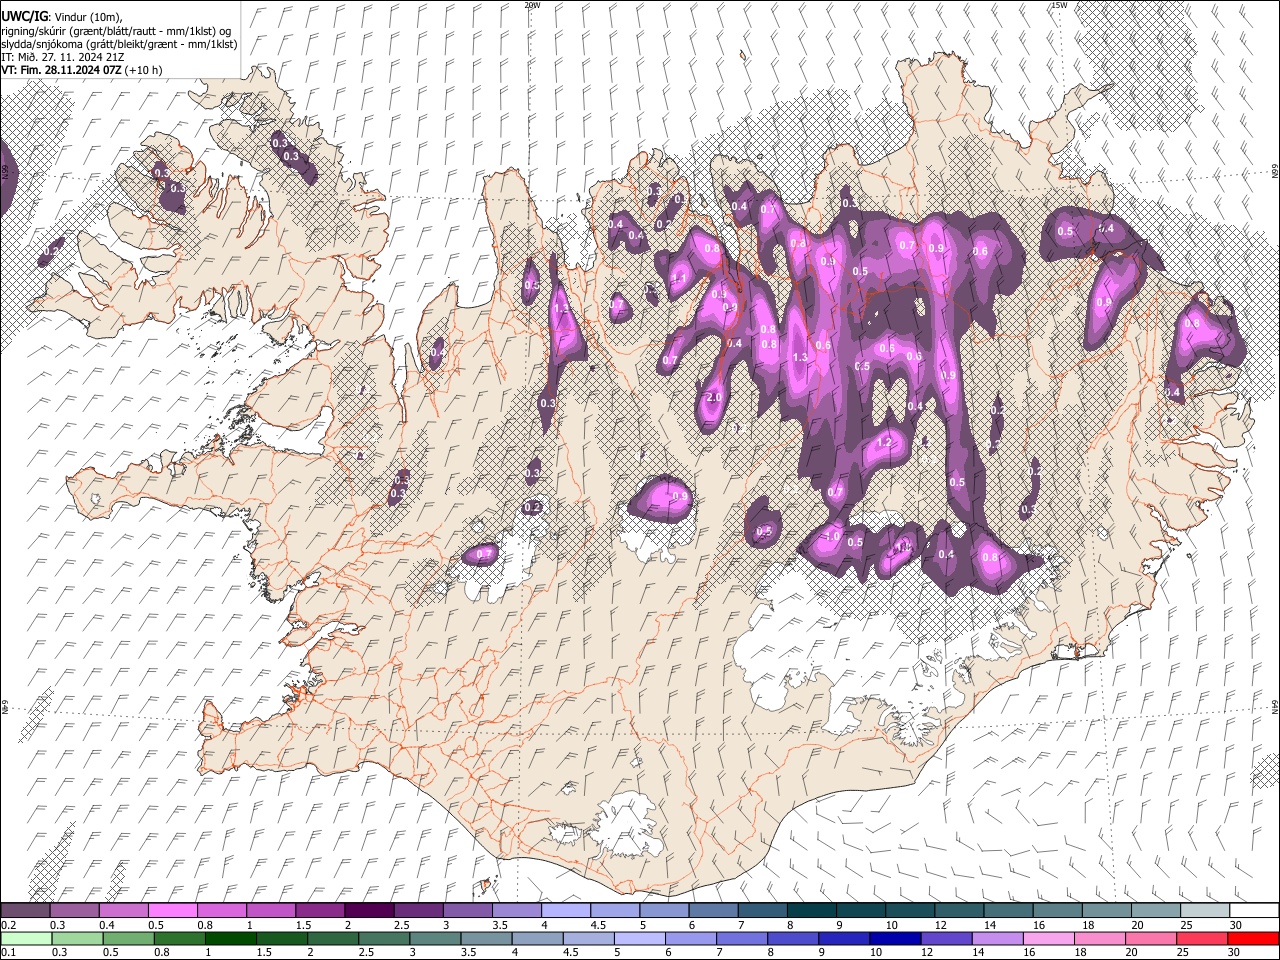Click the '20W' longitude label

pyautogui.click(x=532, y=5)
